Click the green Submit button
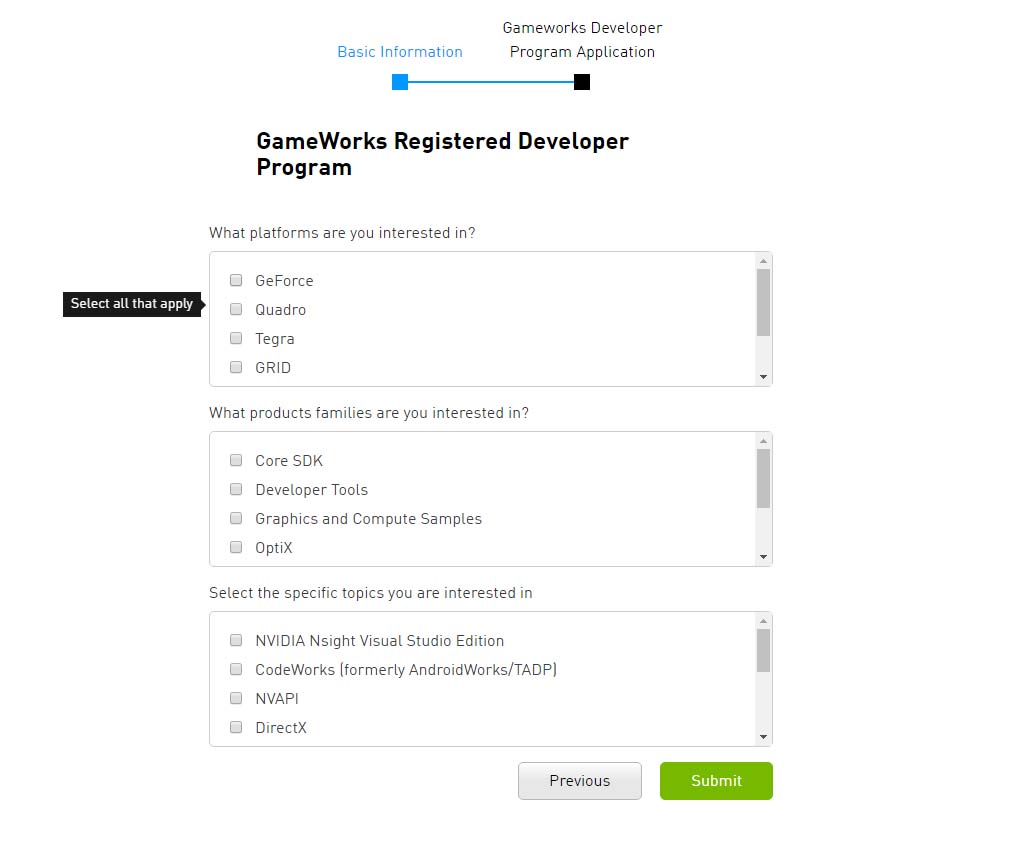Viewport: 1012px width, 868px height. 716,781
